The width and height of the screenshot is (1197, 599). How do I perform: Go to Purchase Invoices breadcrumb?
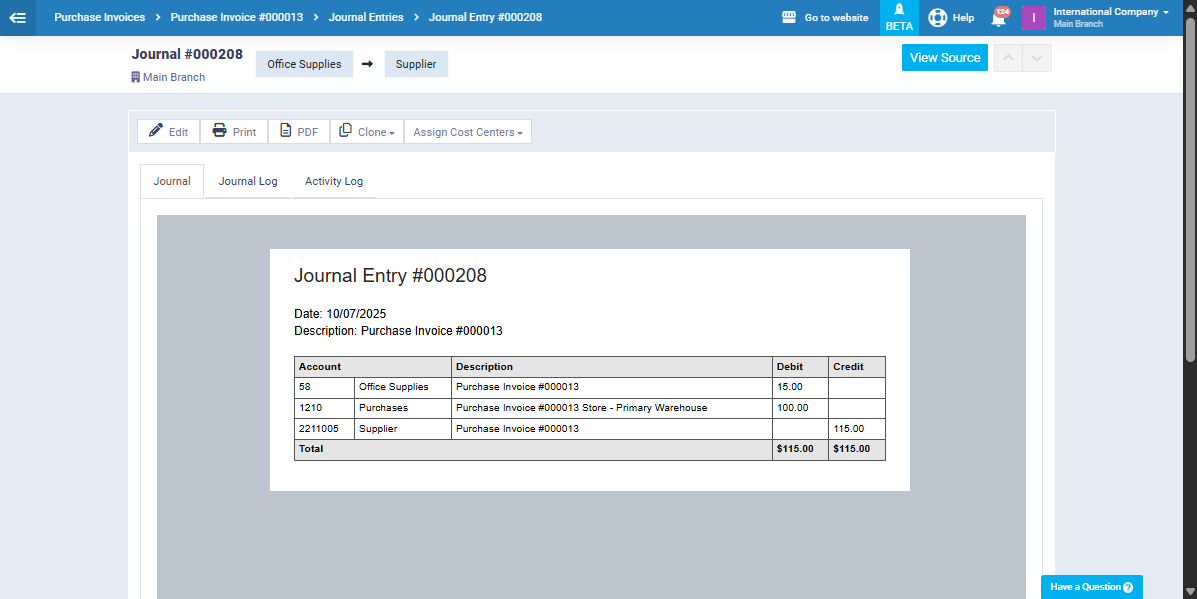99,18
